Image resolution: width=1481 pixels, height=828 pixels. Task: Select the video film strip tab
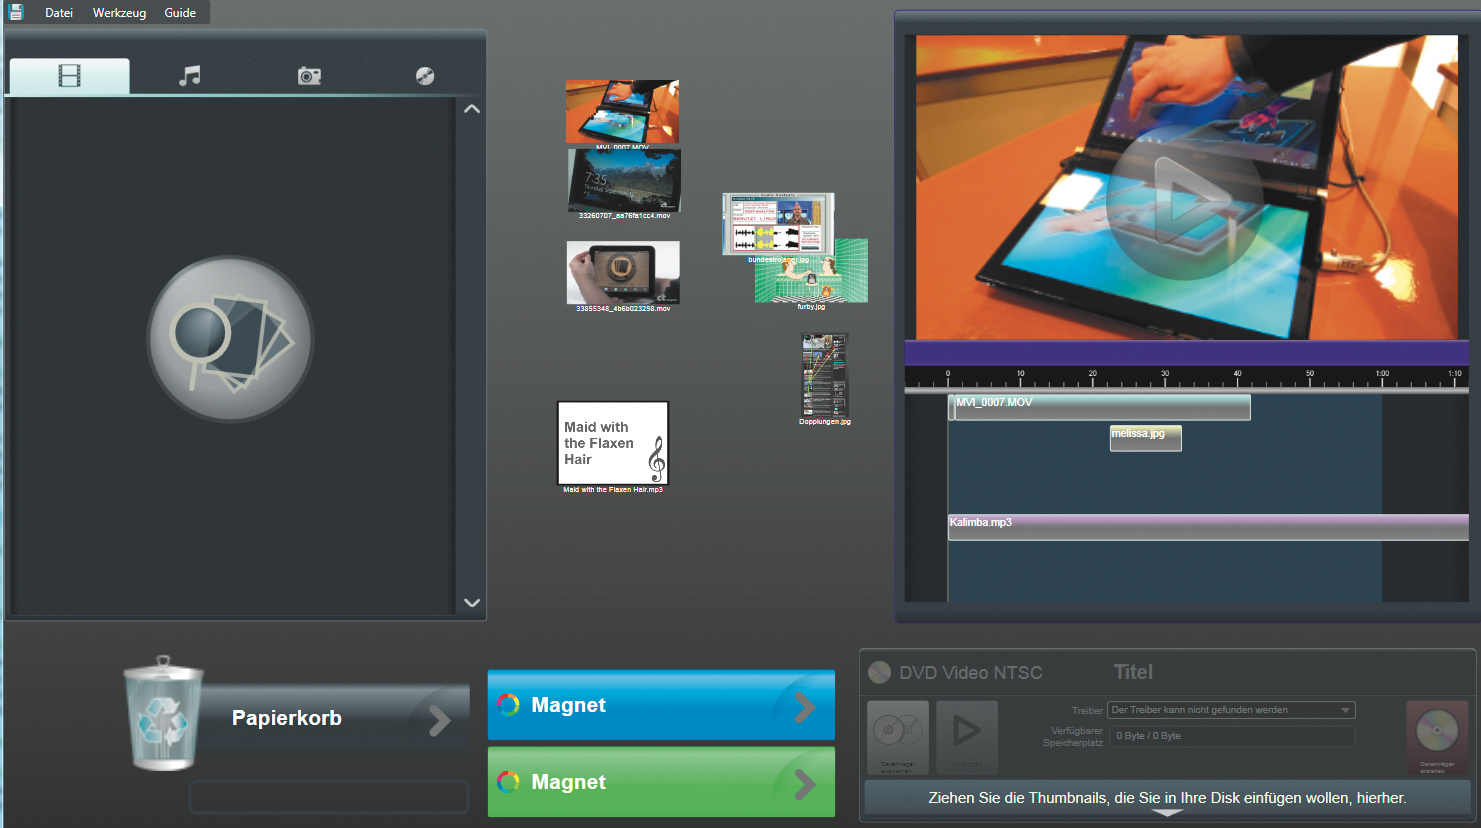[69, 76]
